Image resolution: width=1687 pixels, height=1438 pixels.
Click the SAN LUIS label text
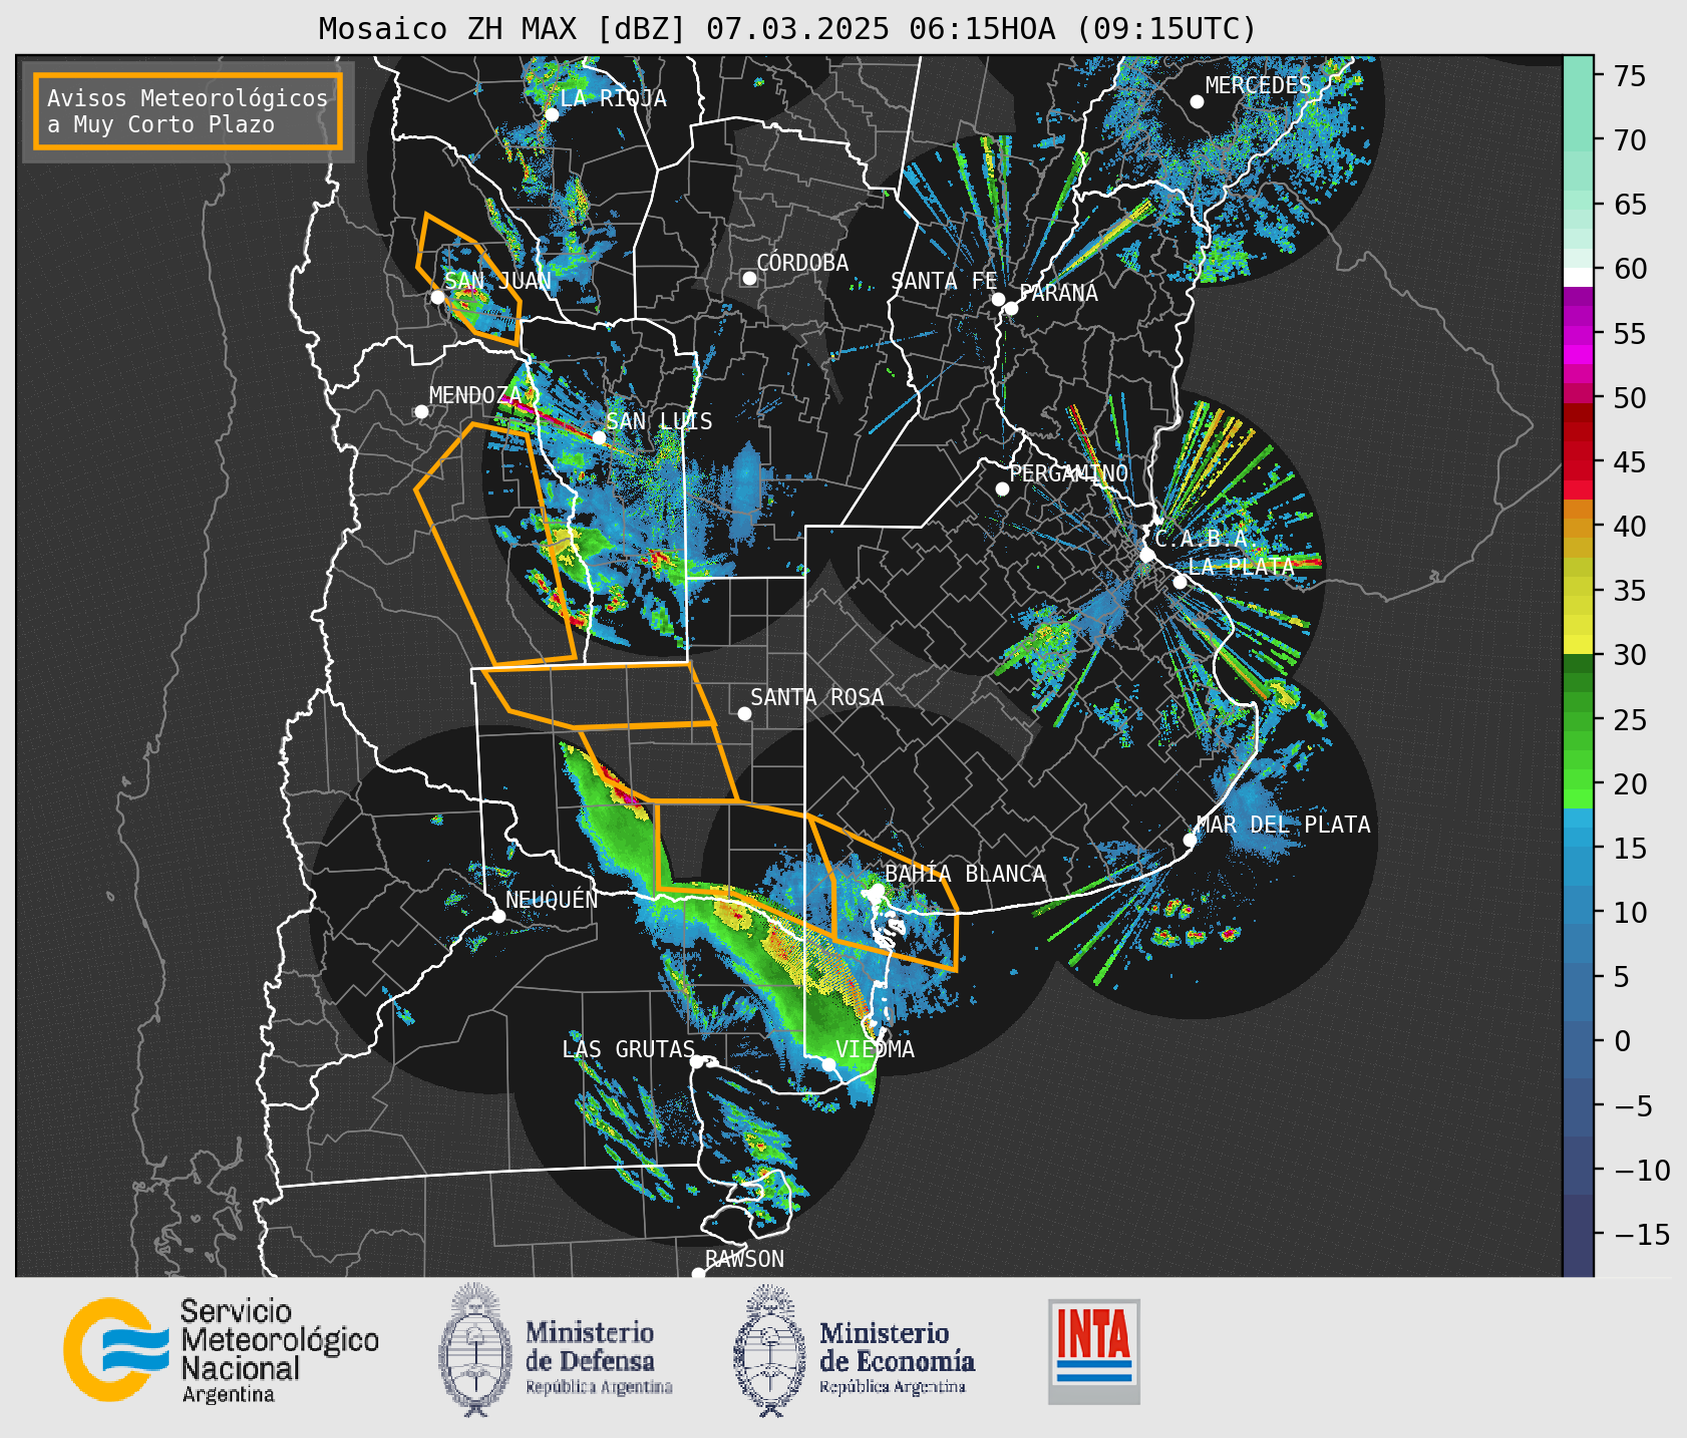click(660, 421)
